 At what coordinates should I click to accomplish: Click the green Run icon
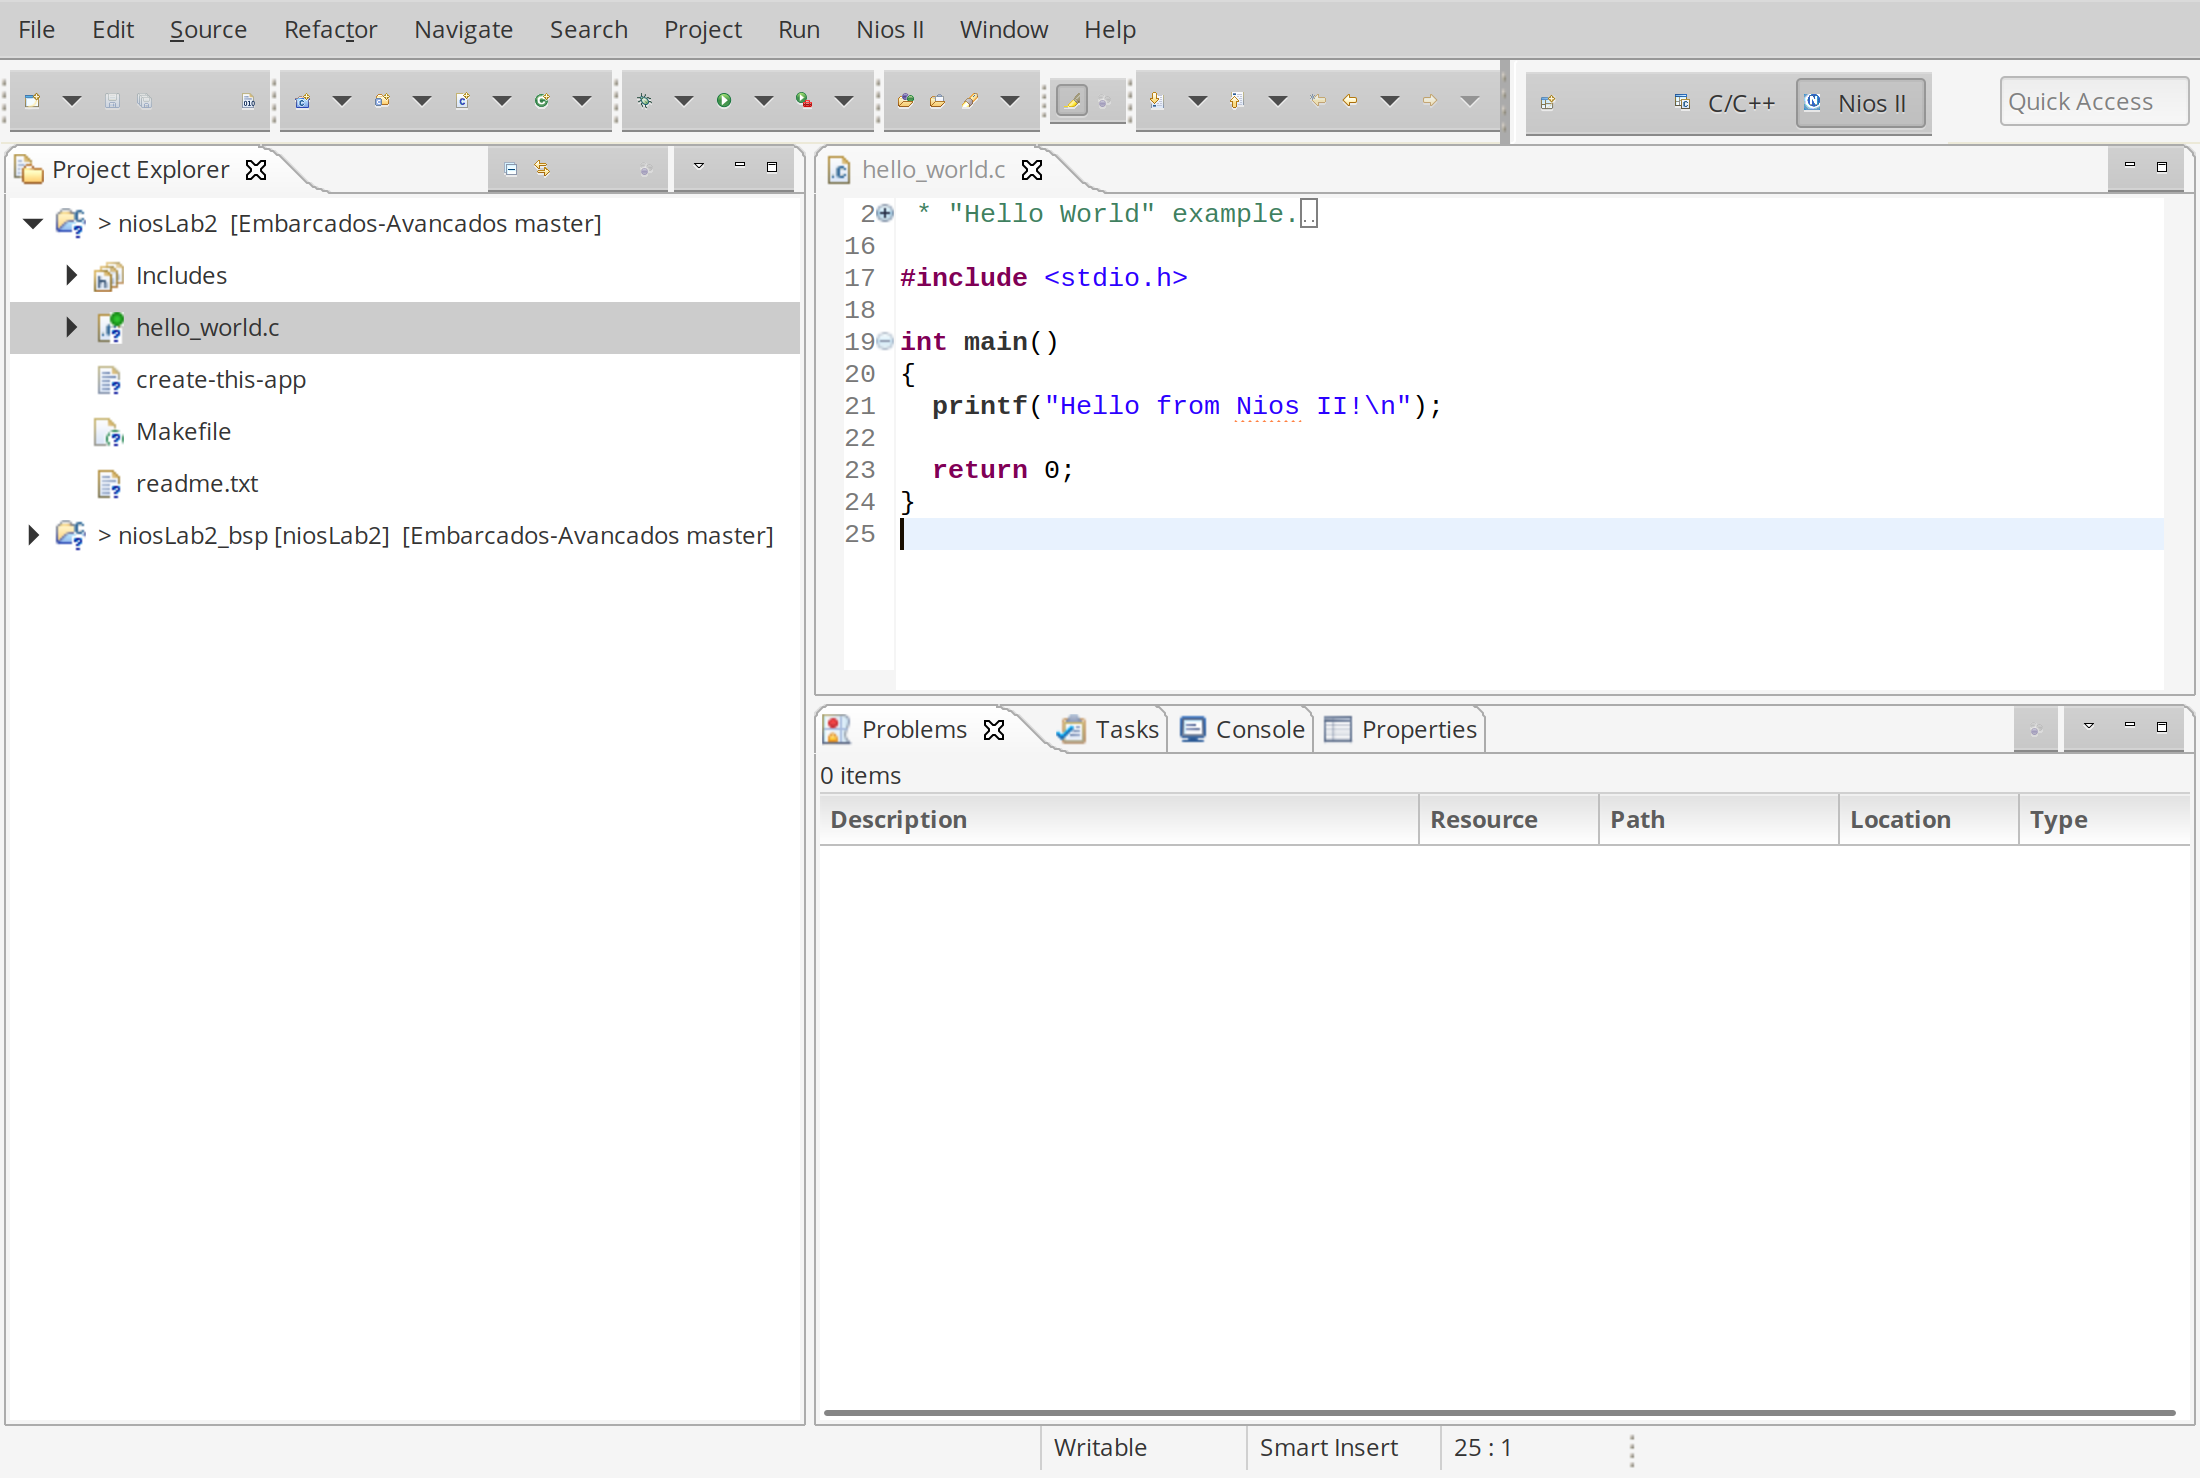(724, 101)
